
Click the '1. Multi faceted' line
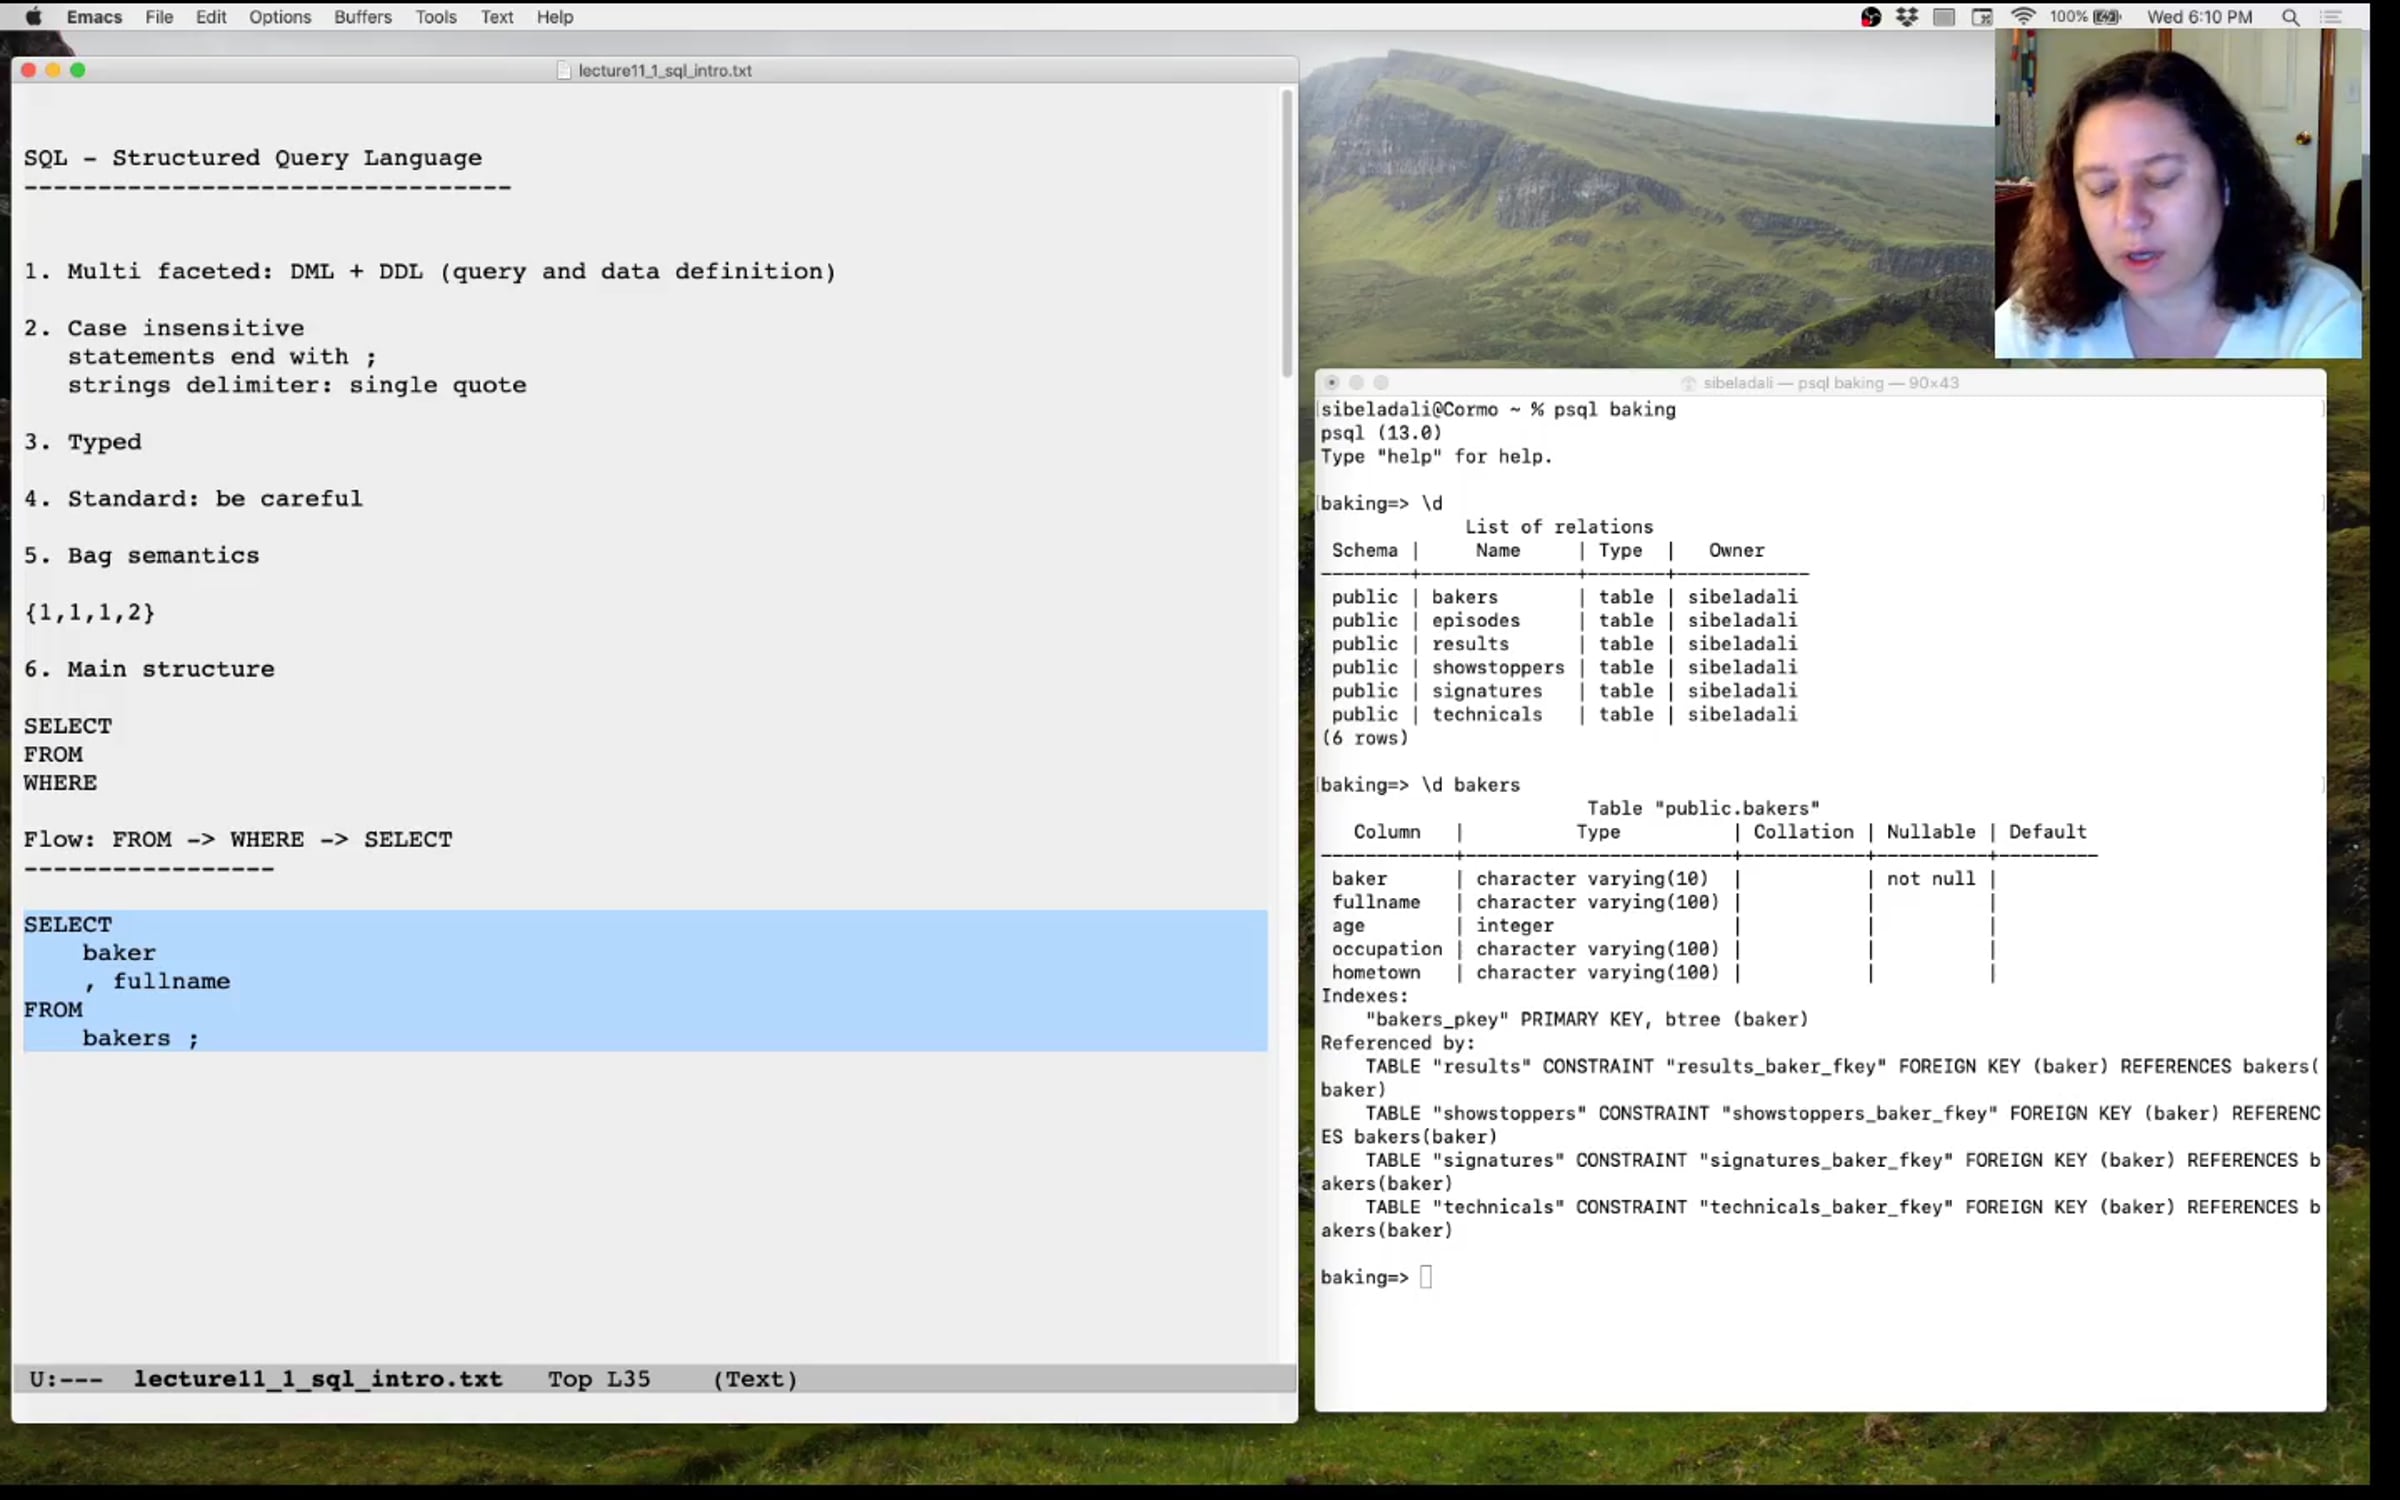click(430, 272)
